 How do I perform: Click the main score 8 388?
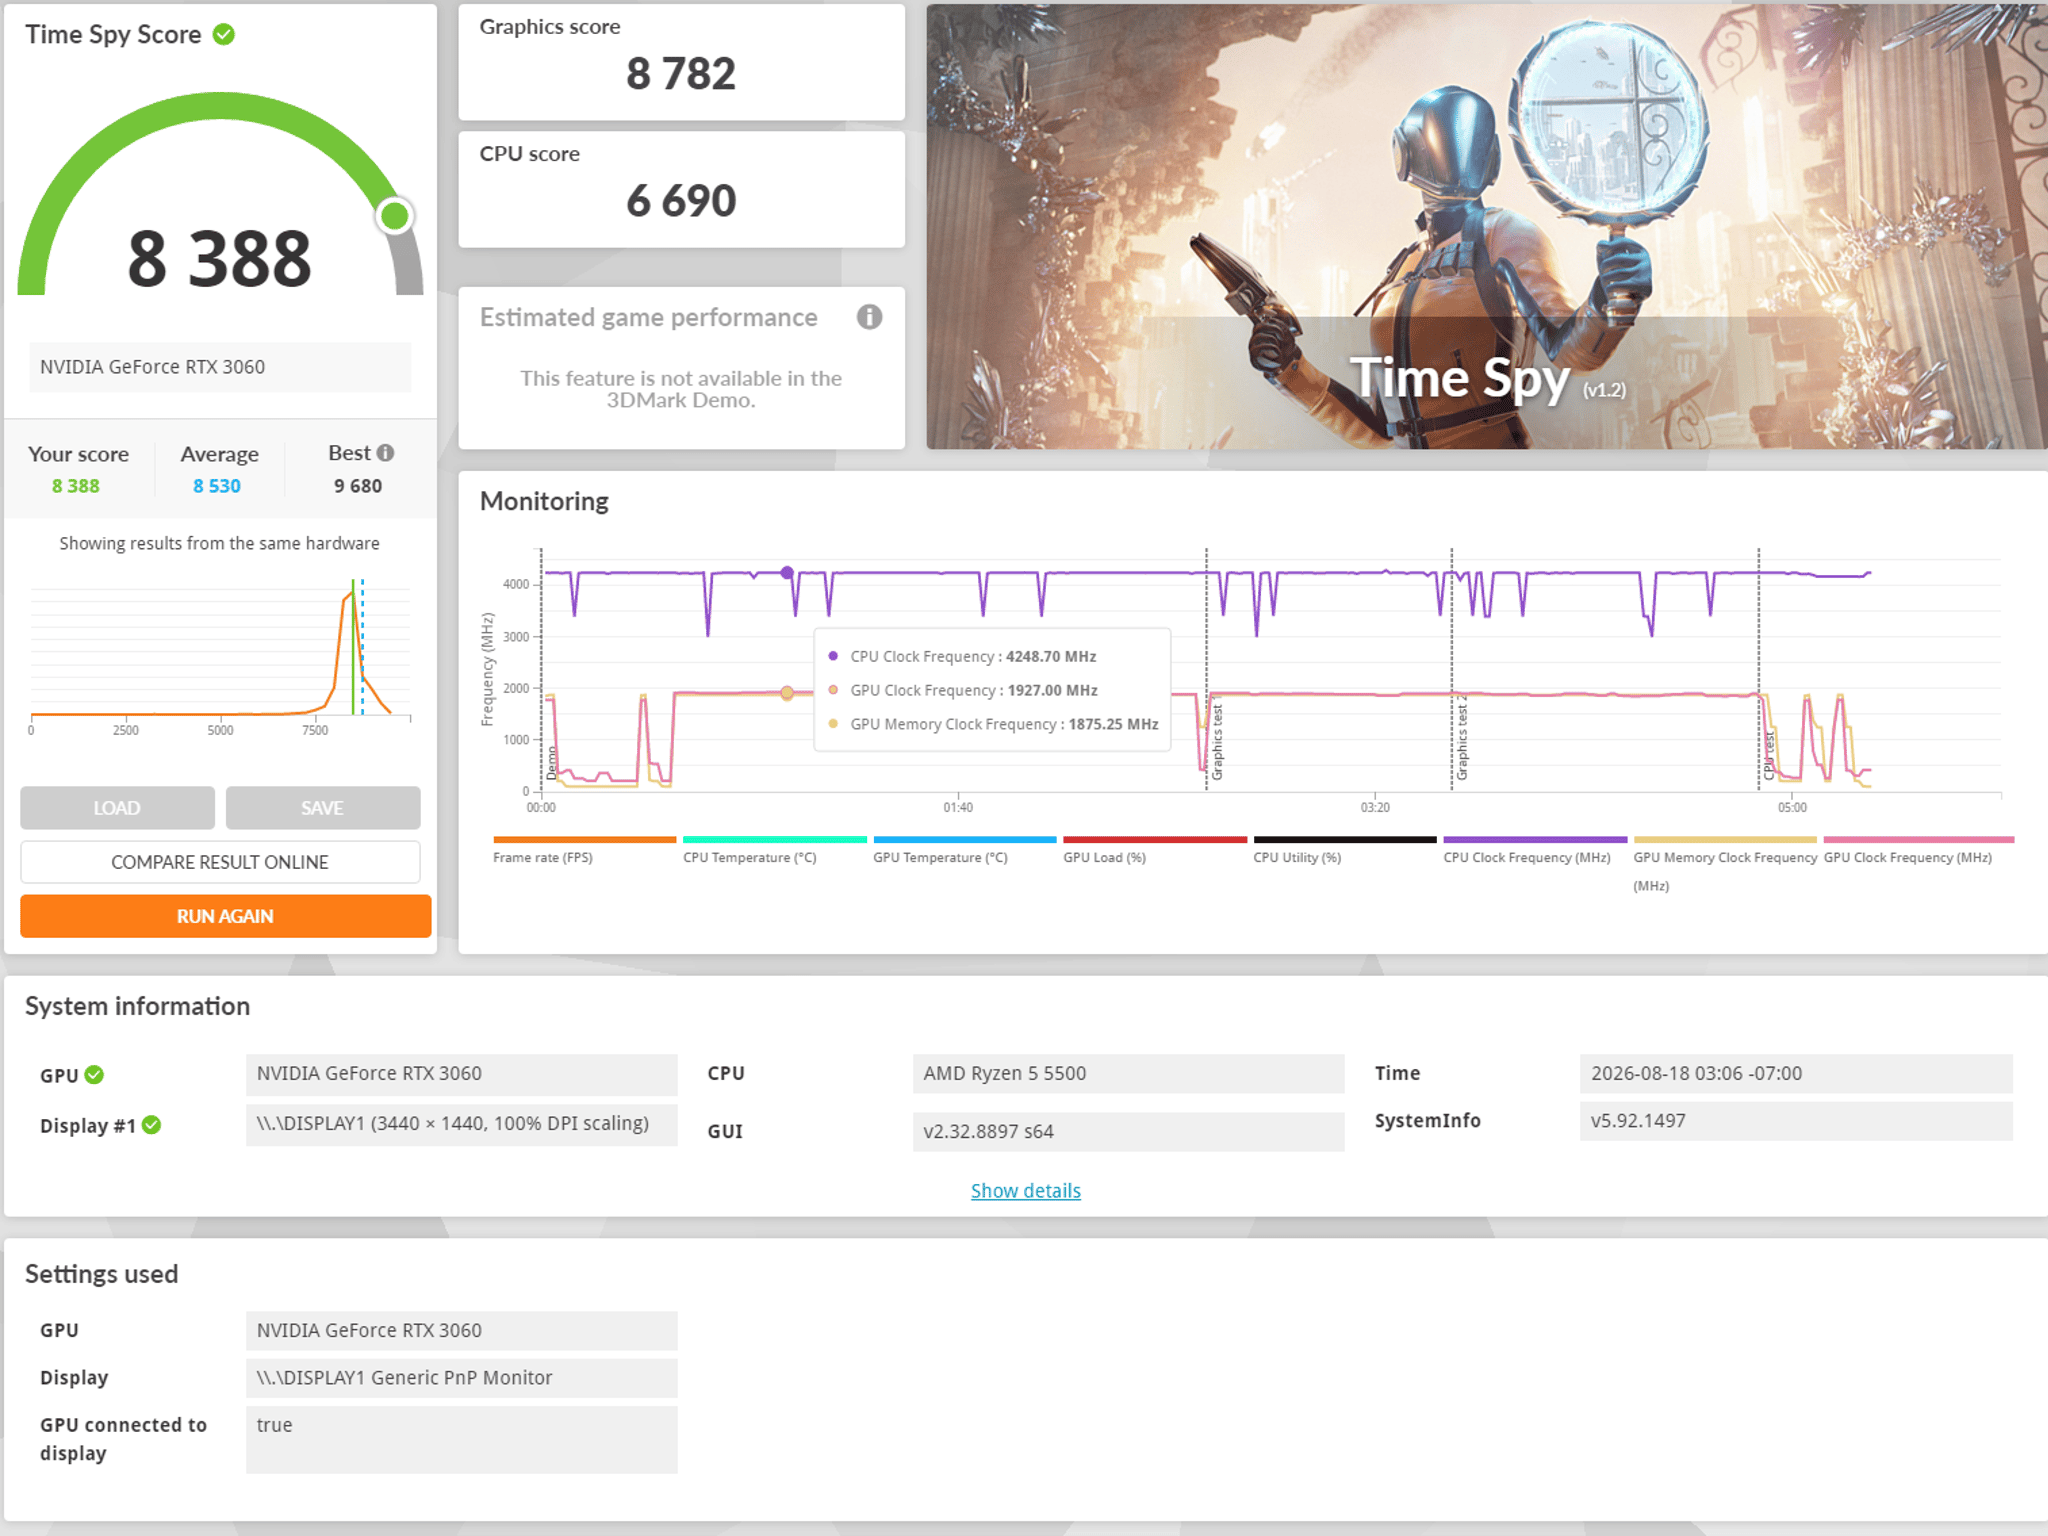[220, 259]
